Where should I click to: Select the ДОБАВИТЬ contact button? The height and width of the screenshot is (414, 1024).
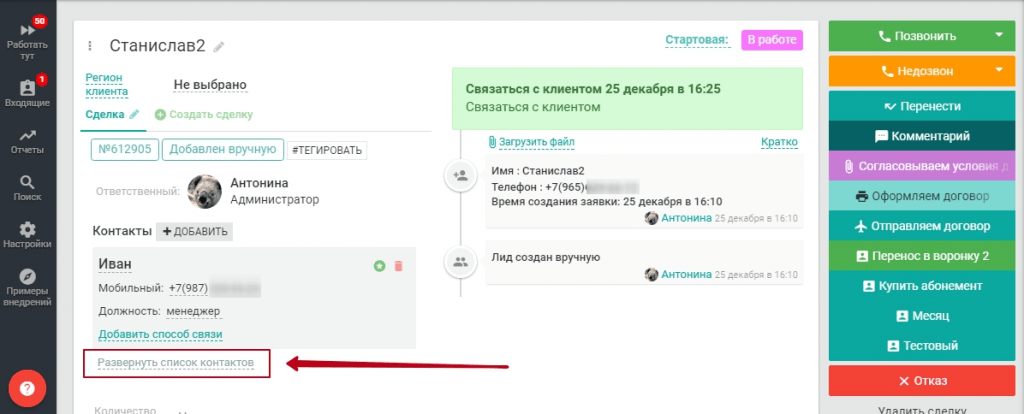coord(194,231)
